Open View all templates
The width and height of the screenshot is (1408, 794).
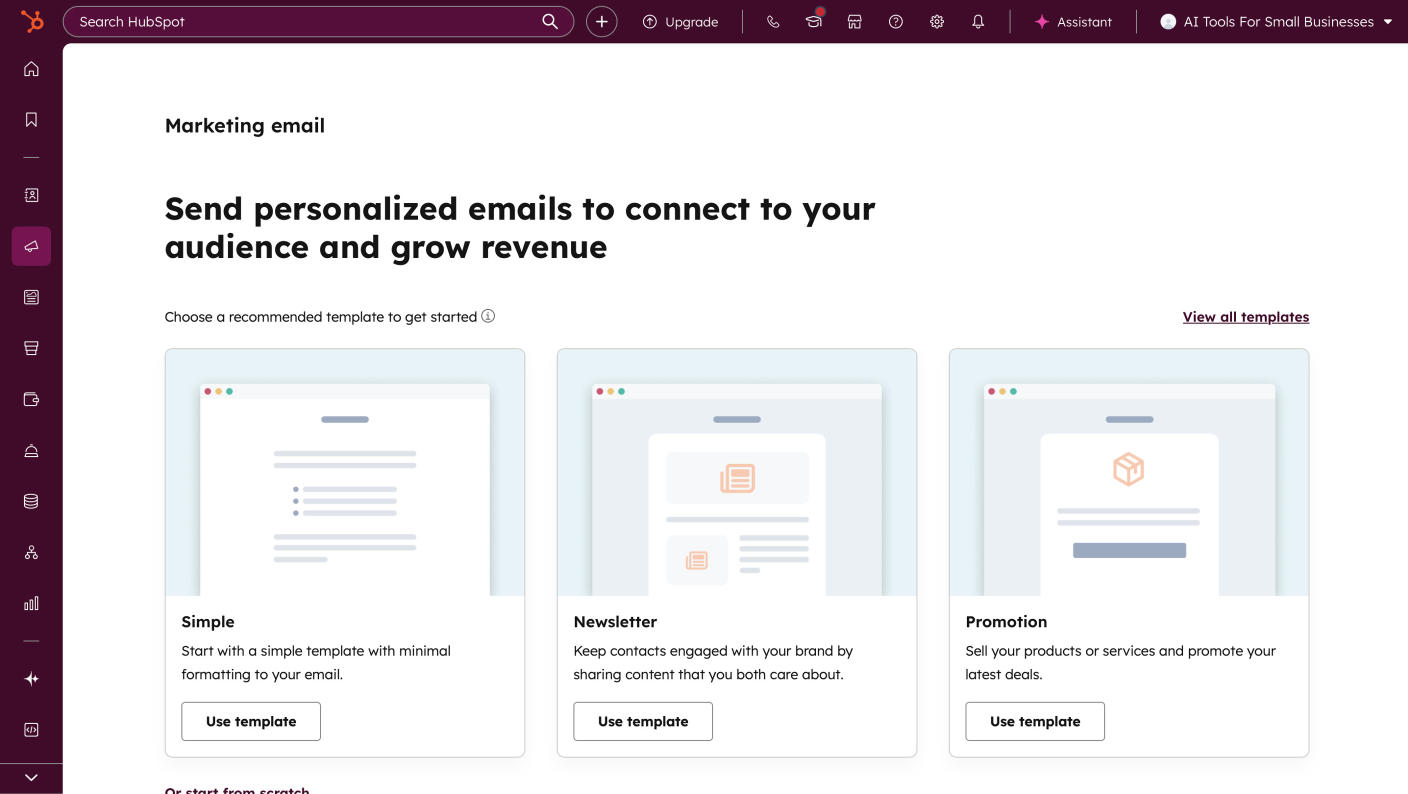click(1246, 317)
